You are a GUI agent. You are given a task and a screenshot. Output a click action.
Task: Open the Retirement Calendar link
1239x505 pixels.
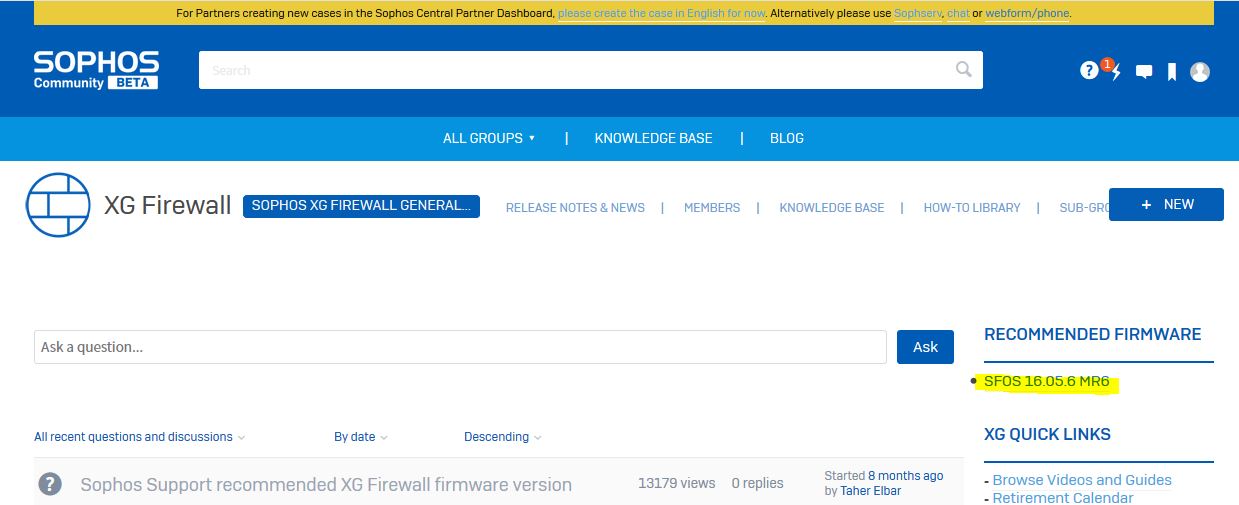(1063, 498)
